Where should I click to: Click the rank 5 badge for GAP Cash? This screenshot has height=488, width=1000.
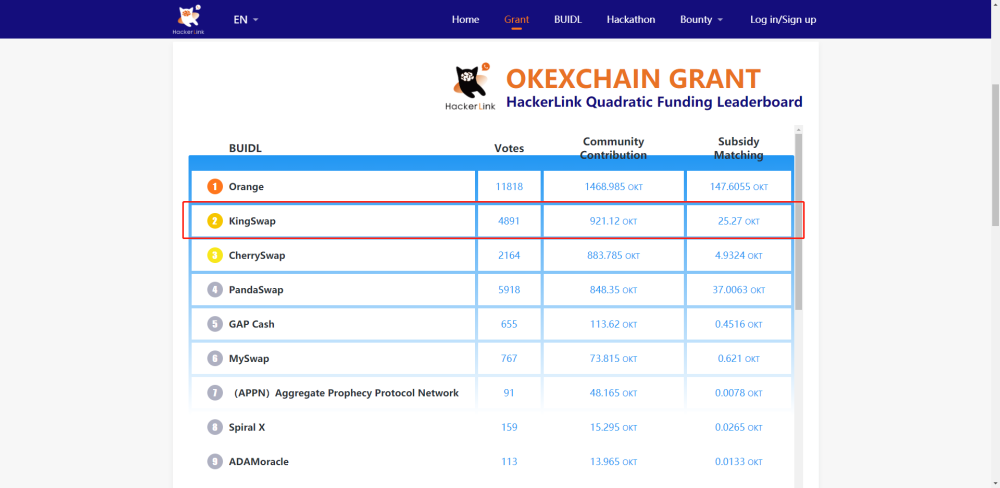[215, 324]
